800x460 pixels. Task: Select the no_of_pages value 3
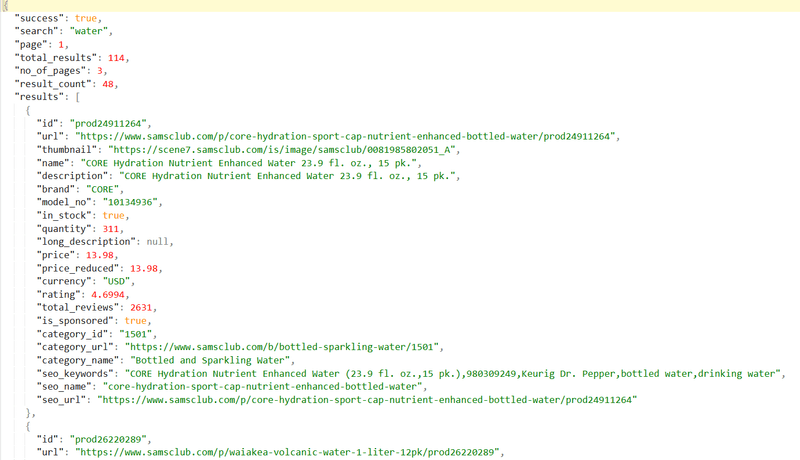tap(99, 70)
